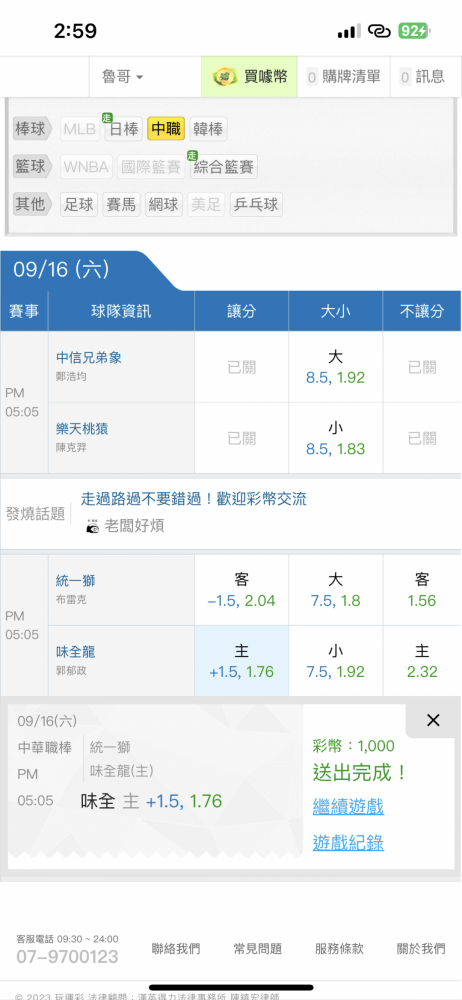462x1000 pixels.
Task: Select 主 2.32 moneyline odds
Action: coord(422,661)
